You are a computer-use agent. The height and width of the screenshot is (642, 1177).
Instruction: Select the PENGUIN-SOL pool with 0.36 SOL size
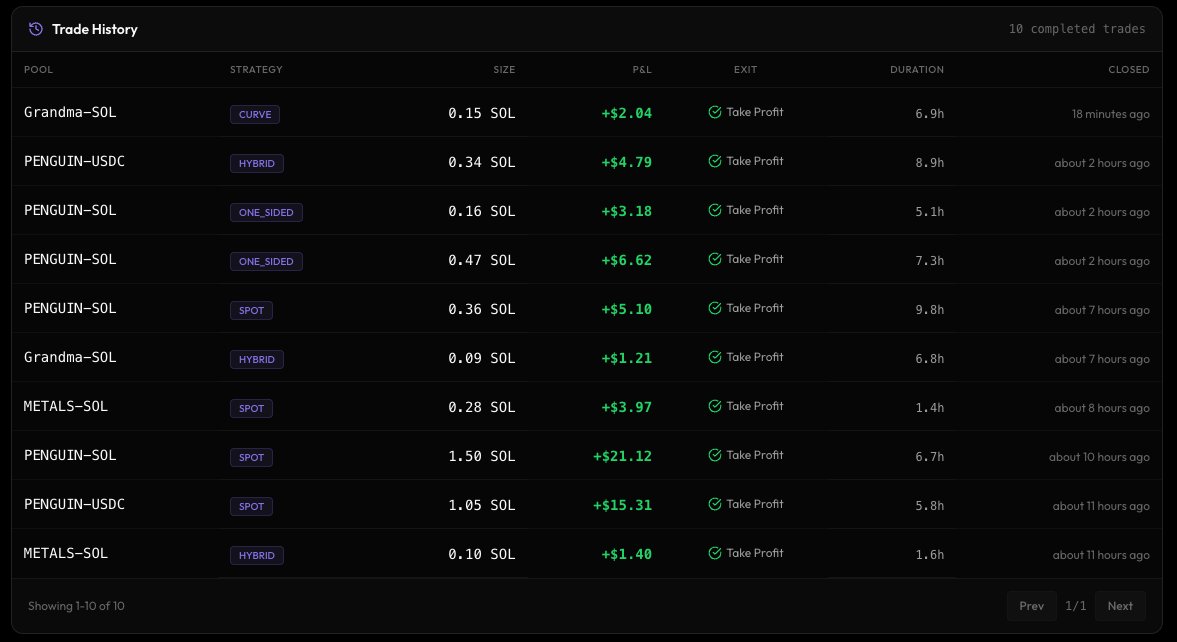tap(70, 308)
